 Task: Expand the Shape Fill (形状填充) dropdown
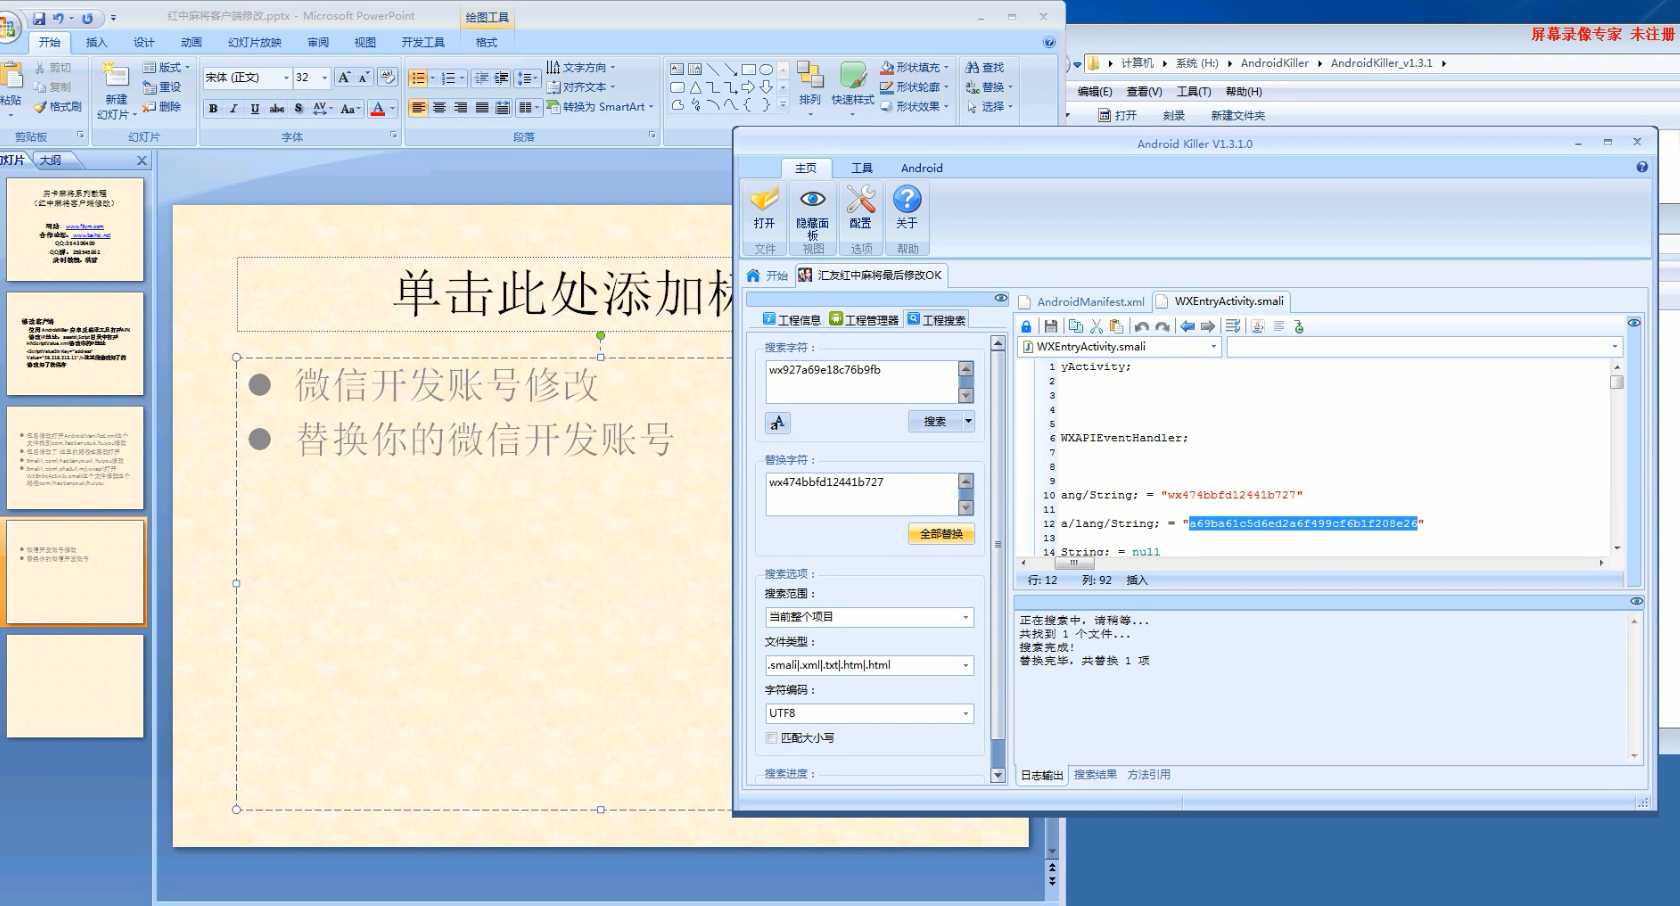(x=946, y=68)
